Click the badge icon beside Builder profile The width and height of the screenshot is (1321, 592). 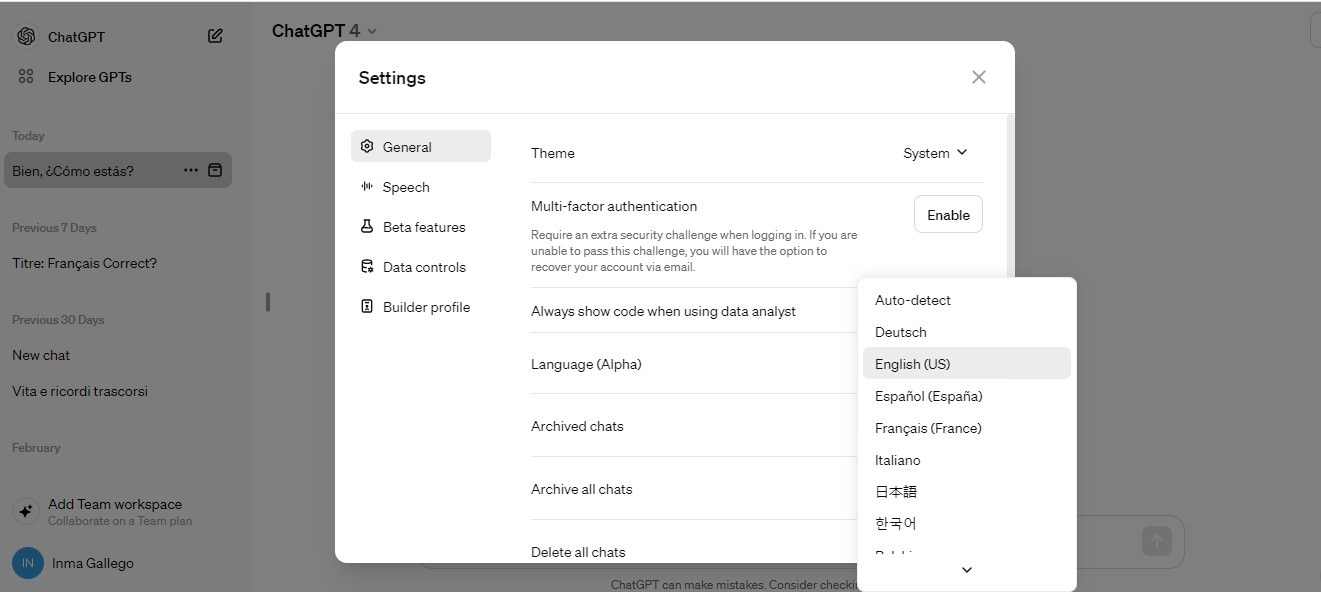coord(367,306)
